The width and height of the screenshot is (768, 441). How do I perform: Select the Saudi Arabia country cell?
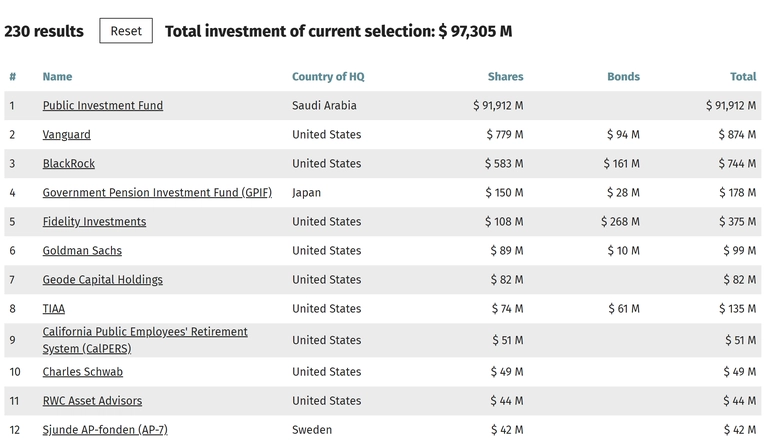point(324,105)
